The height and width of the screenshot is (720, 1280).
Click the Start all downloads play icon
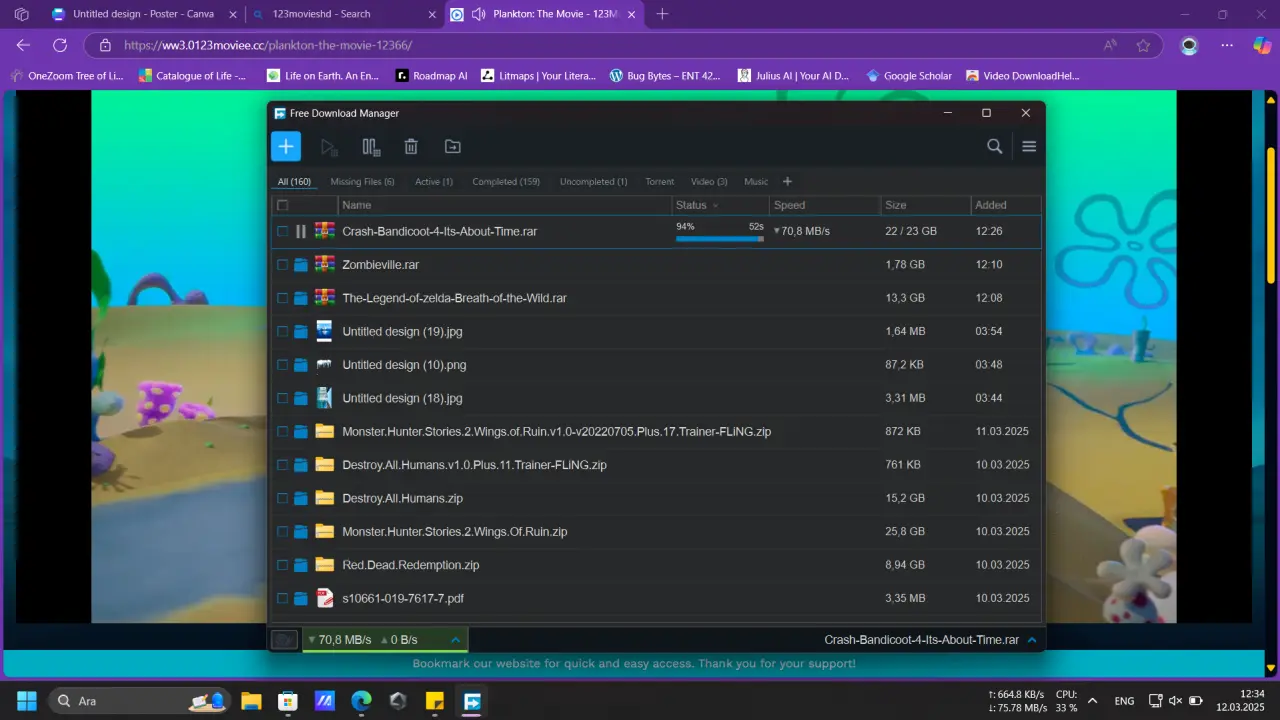point(329,147)
